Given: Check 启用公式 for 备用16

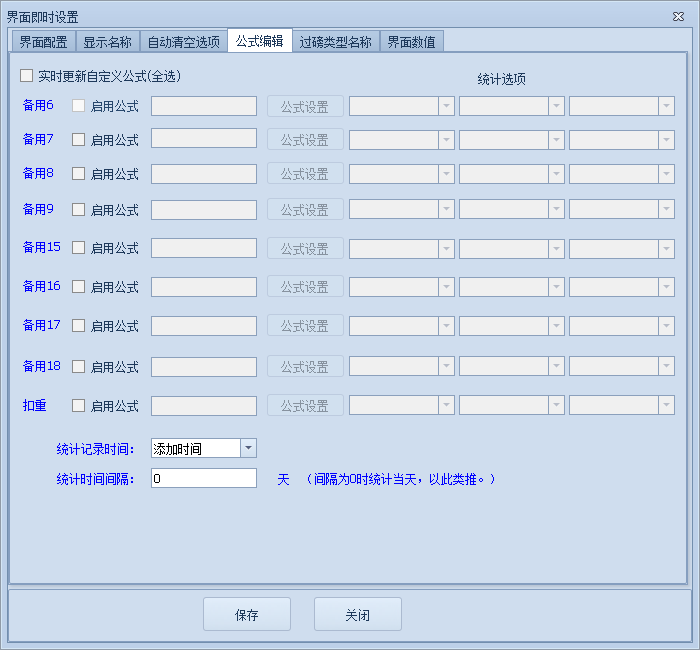Looking at the screenshot, I should (x=79, y=287).
